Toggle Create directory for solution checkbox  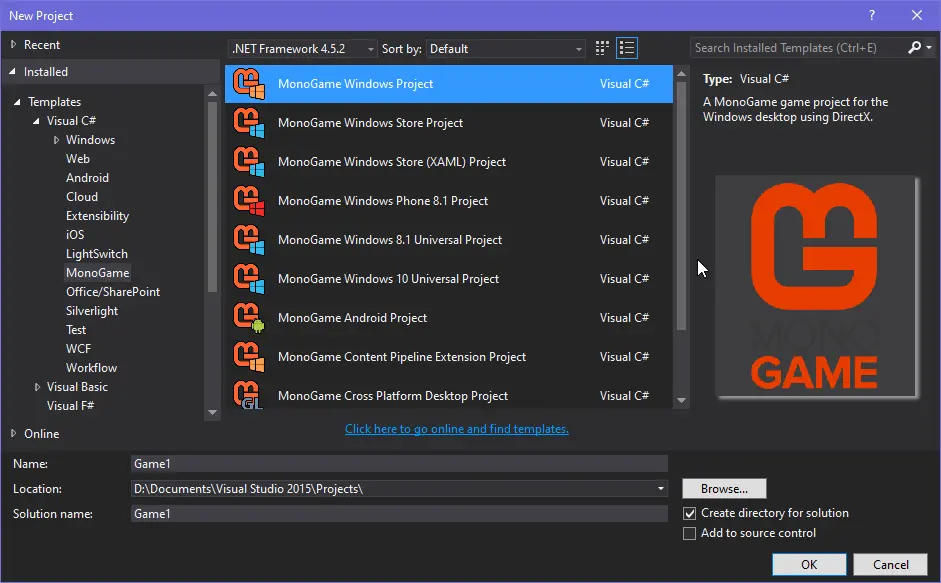pos(690,513)
